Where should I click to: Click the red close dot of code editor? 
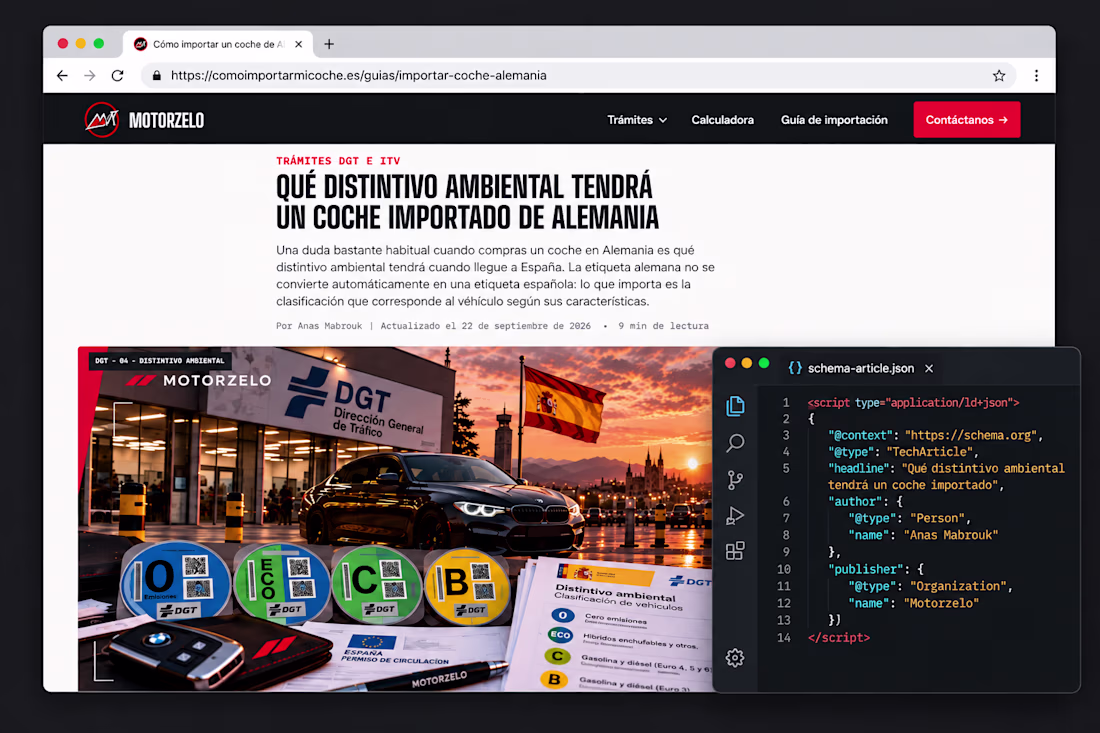pyautogui.click(x=730, y=363)
